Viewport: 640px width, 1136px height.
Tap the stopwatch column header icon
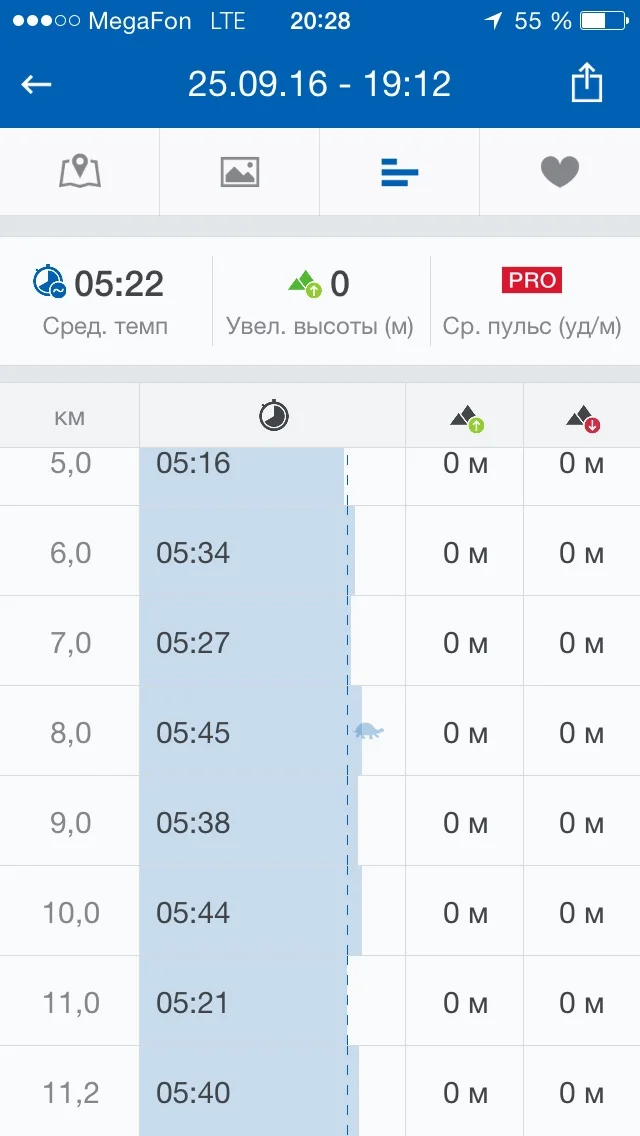(274, 416)
